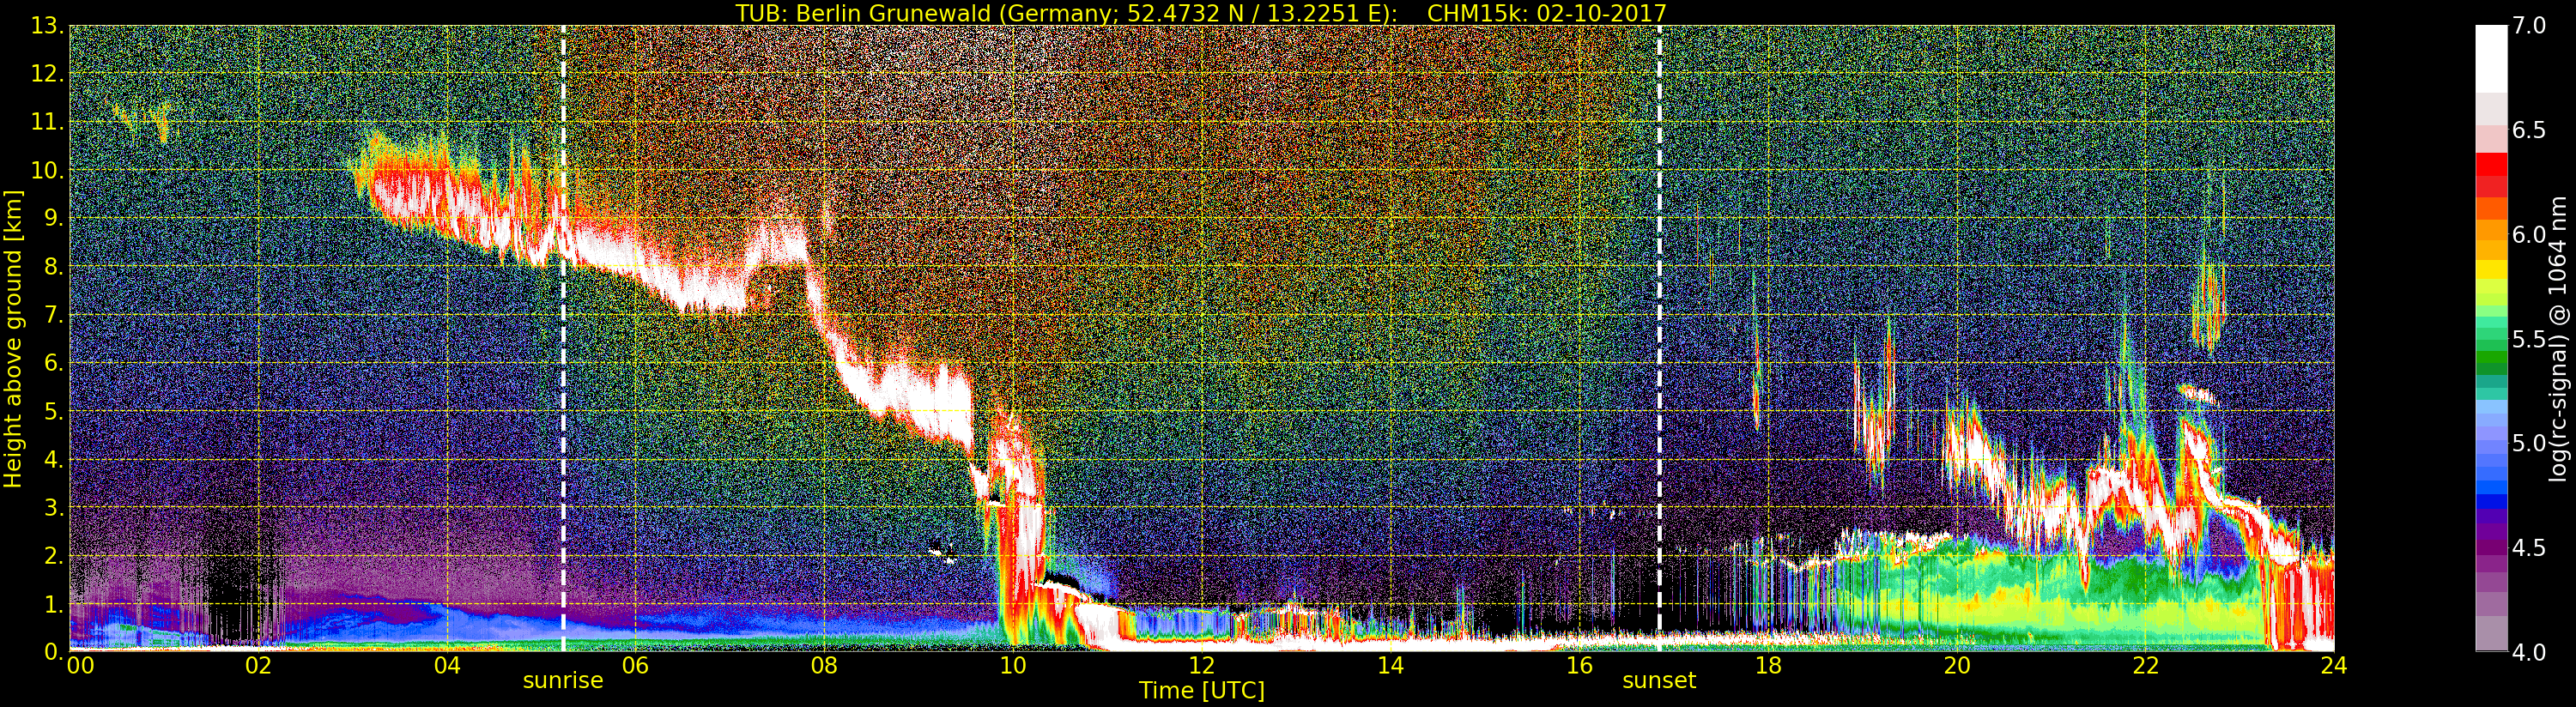
Task: Click the "sunset" label below the time axis
Action: [1659, 681]
